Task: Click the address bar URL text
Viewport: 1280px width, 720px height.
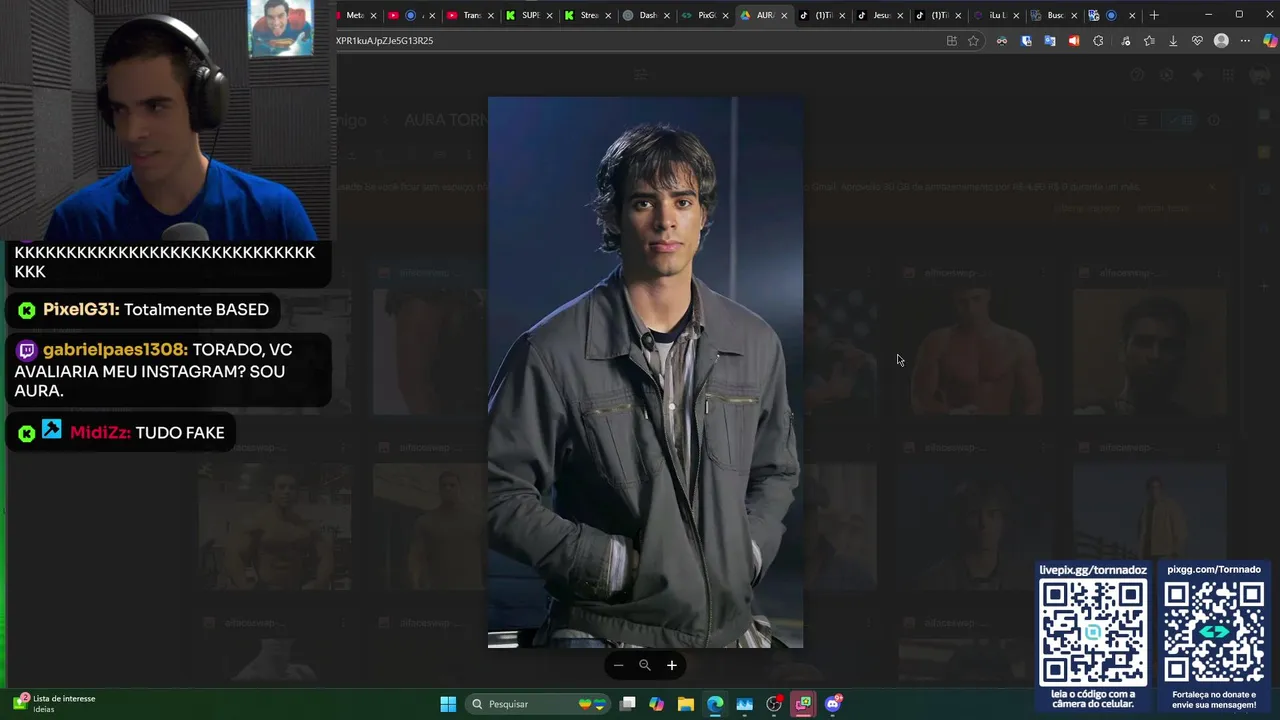Action: point(384,41)
